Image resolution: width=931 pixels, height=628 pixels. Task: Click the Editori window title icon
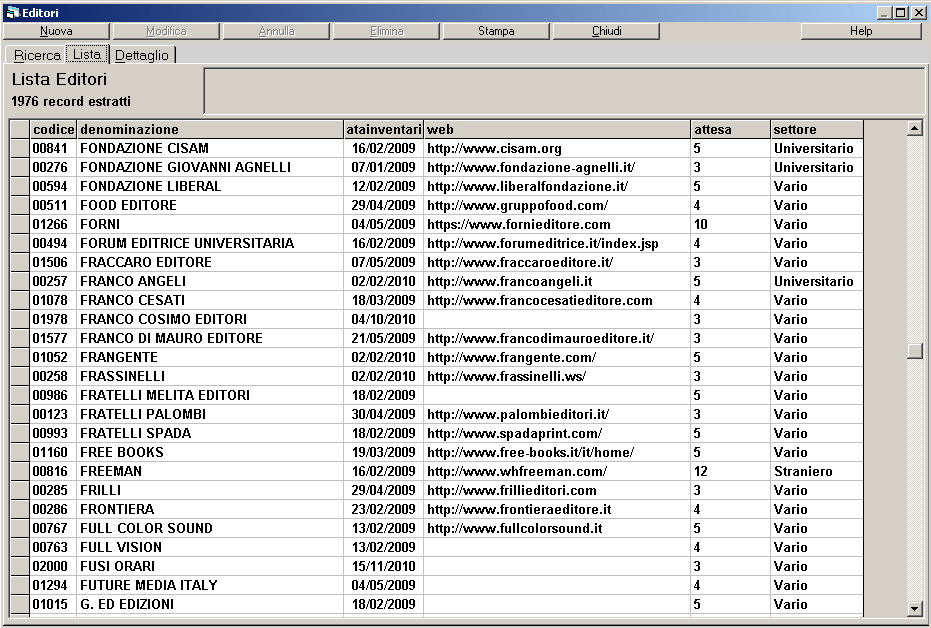[12, 13]
